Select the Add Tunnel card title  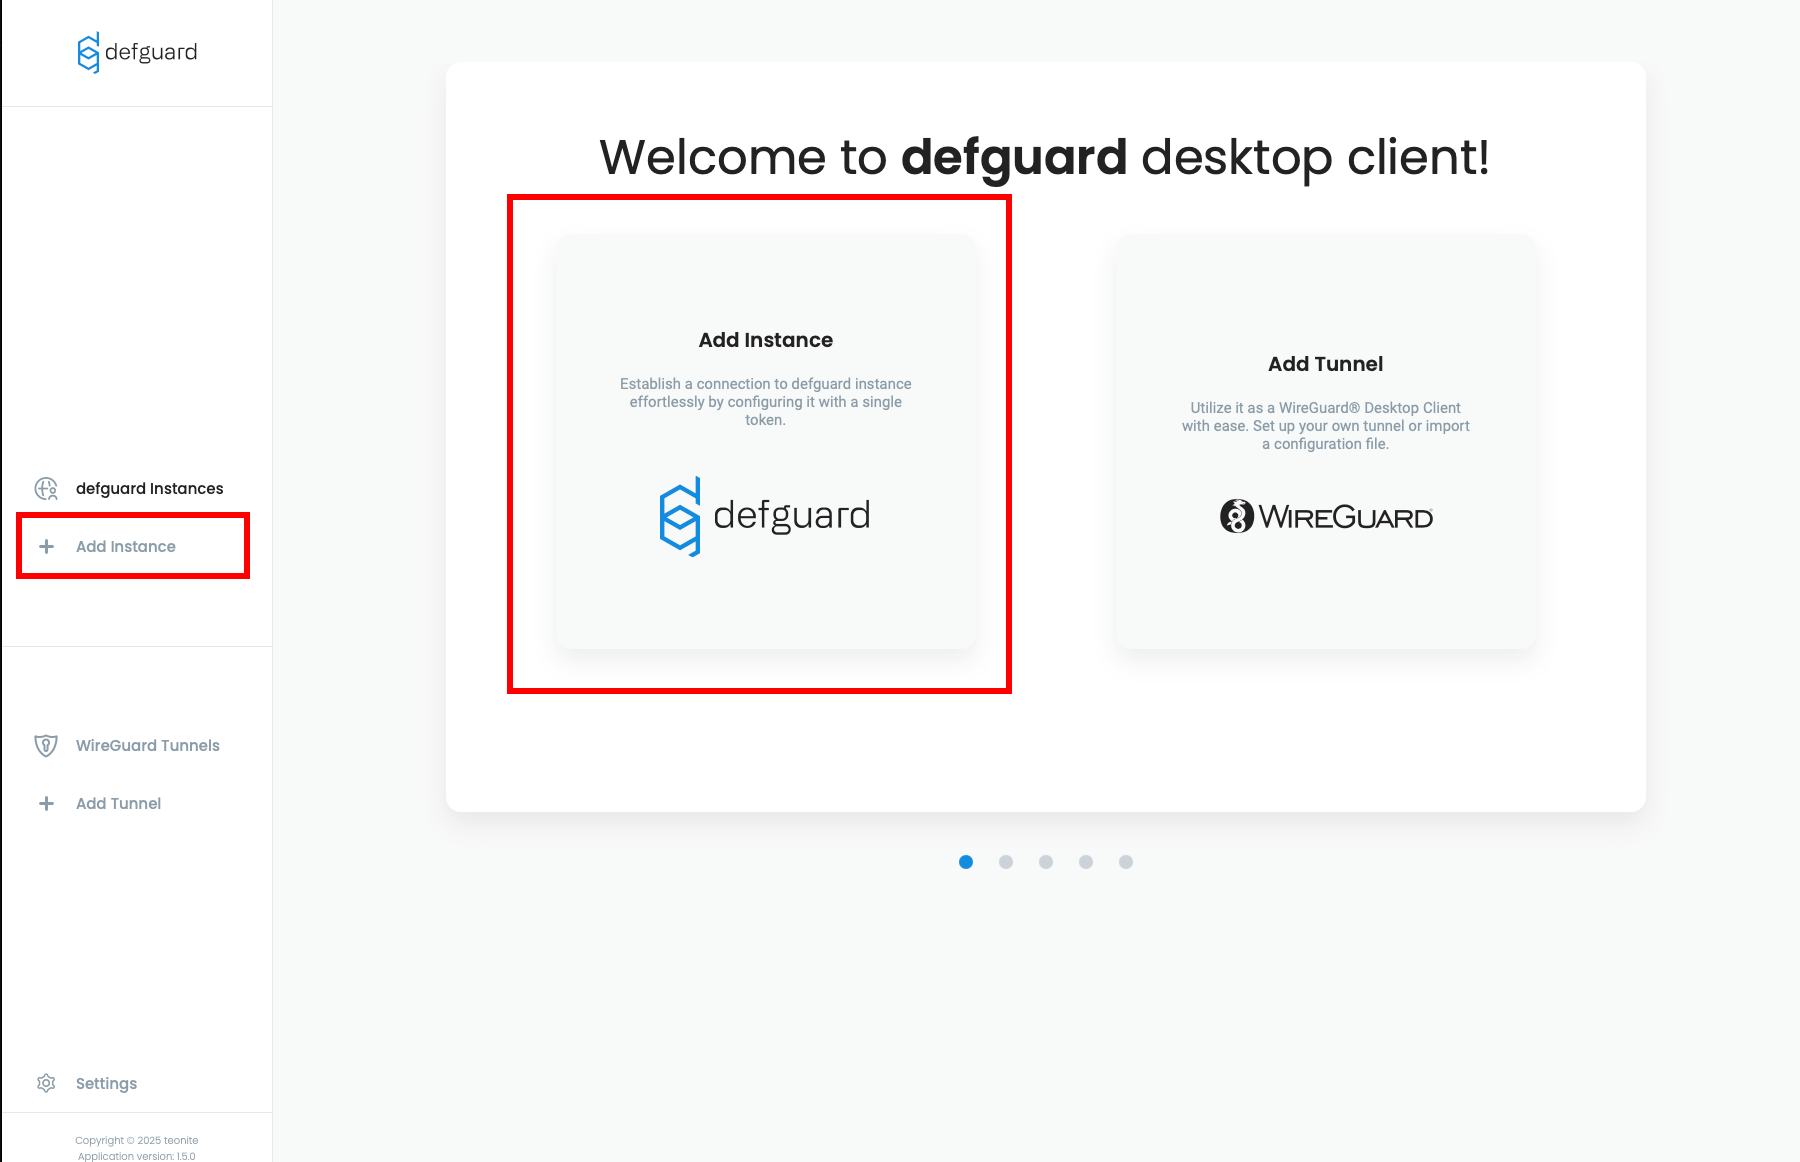tap(1325, 364)
